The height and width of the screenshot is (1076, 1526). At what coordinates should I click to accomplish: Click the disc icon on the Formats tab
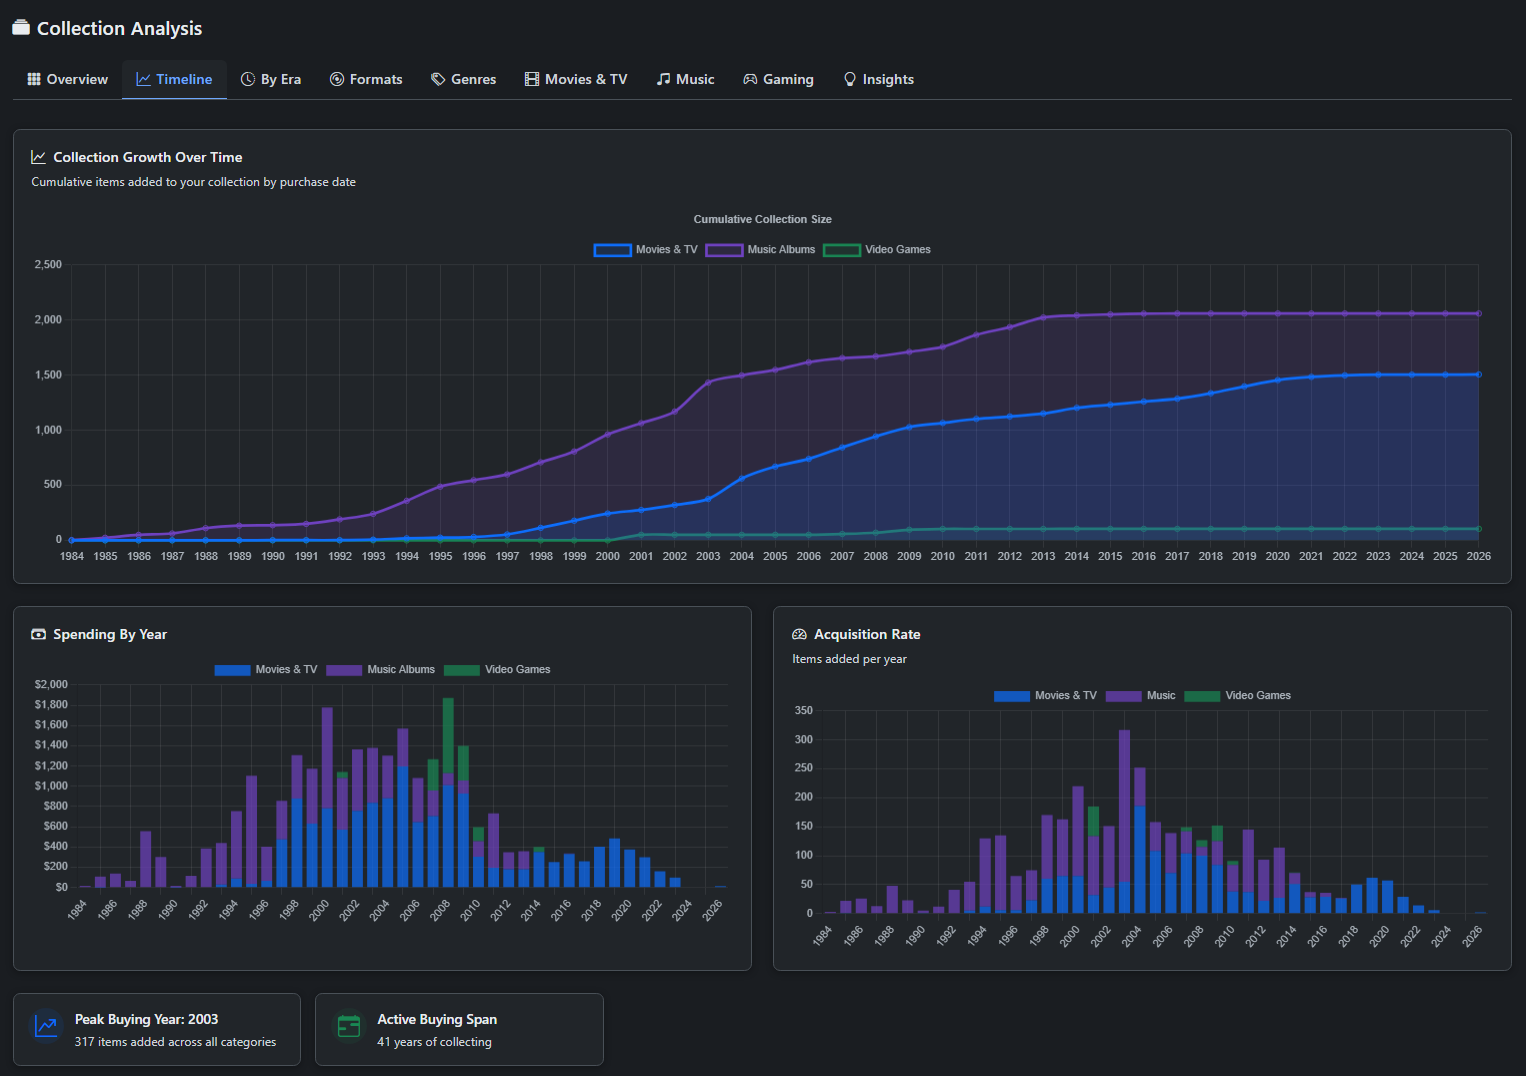337,79
